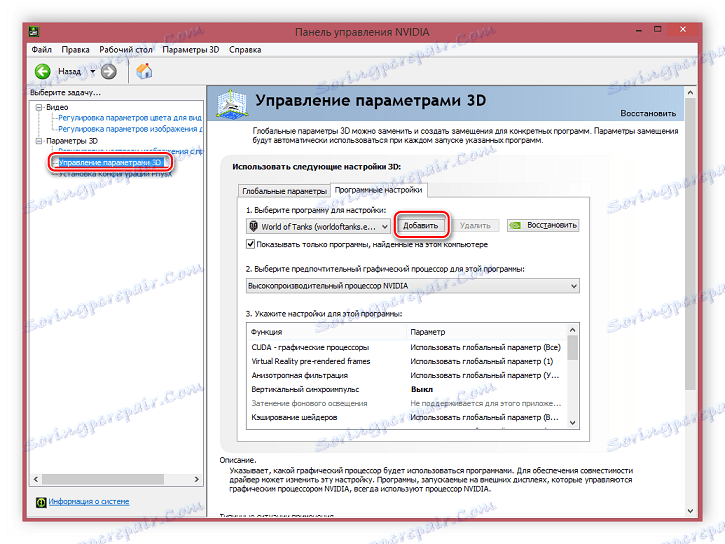
Task: Toggle show only programs found checkbox
Action: pyautogui.click(x=251, y=244)
